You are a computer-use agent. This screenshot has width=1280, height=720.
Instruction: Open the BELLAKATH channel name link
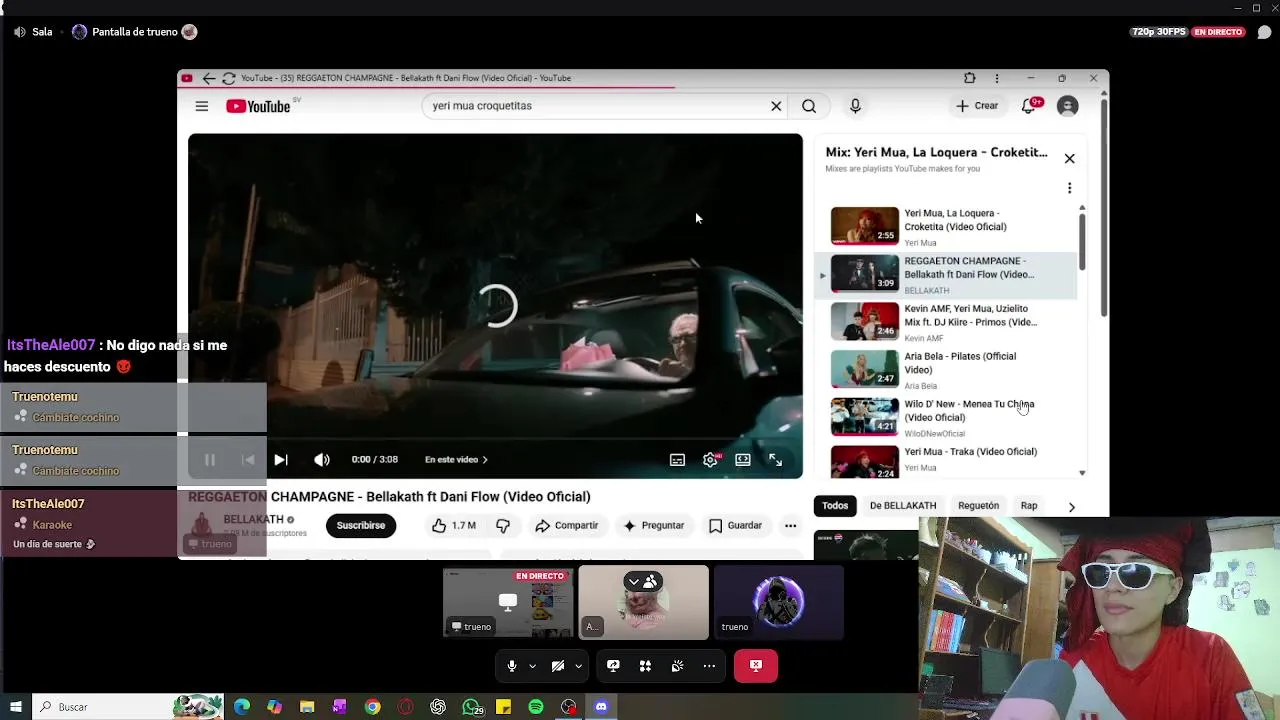click(254, 520)
